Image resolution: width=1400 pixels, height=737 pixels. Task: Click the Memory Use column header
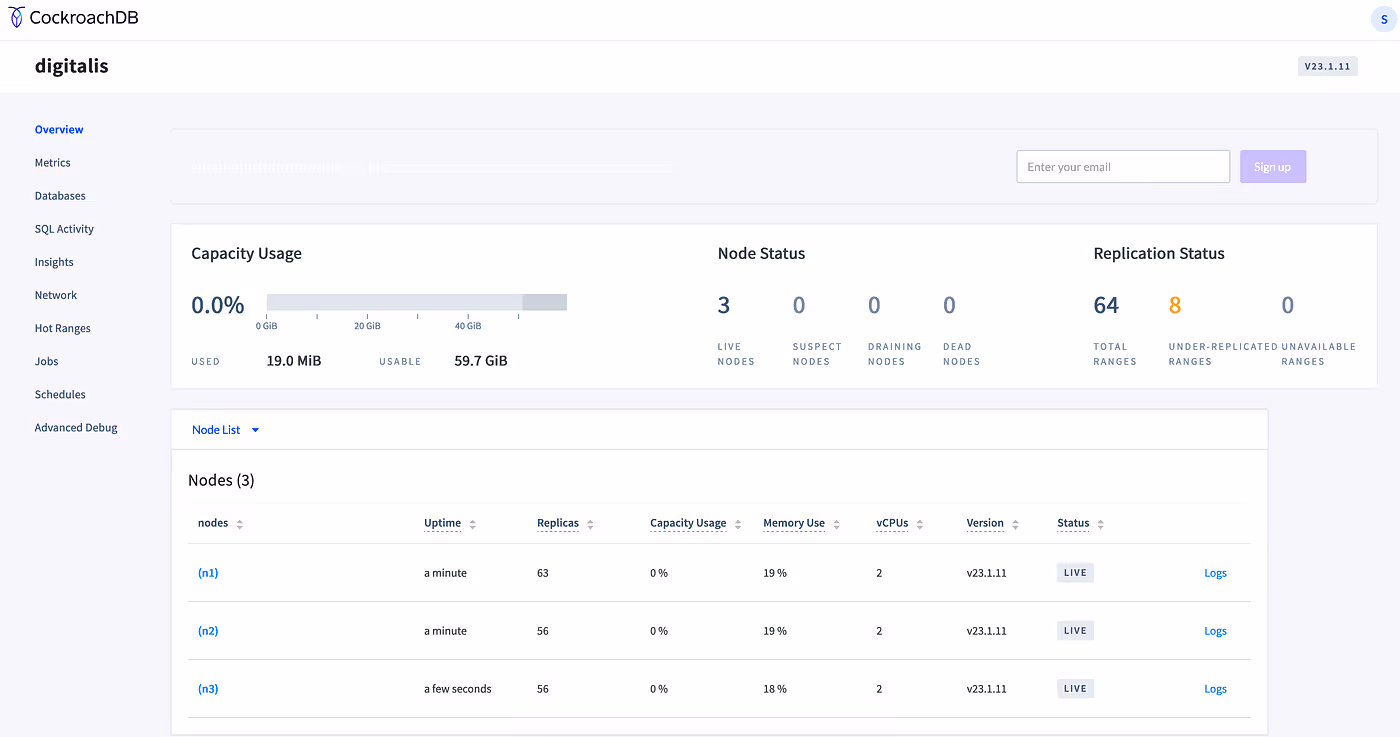pos(794,523)
